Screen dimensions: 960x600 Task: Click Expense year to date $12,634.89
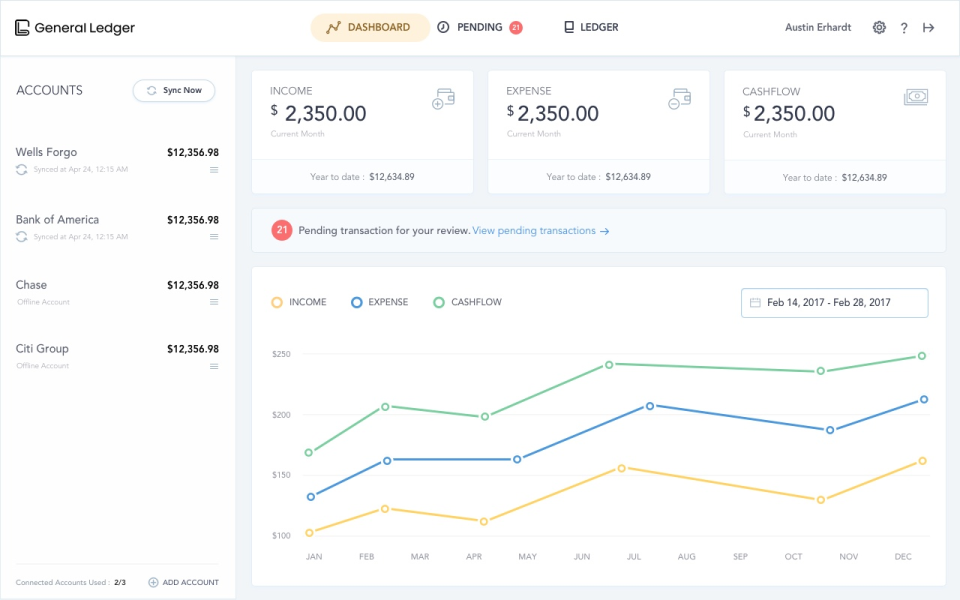click(628, 177)
